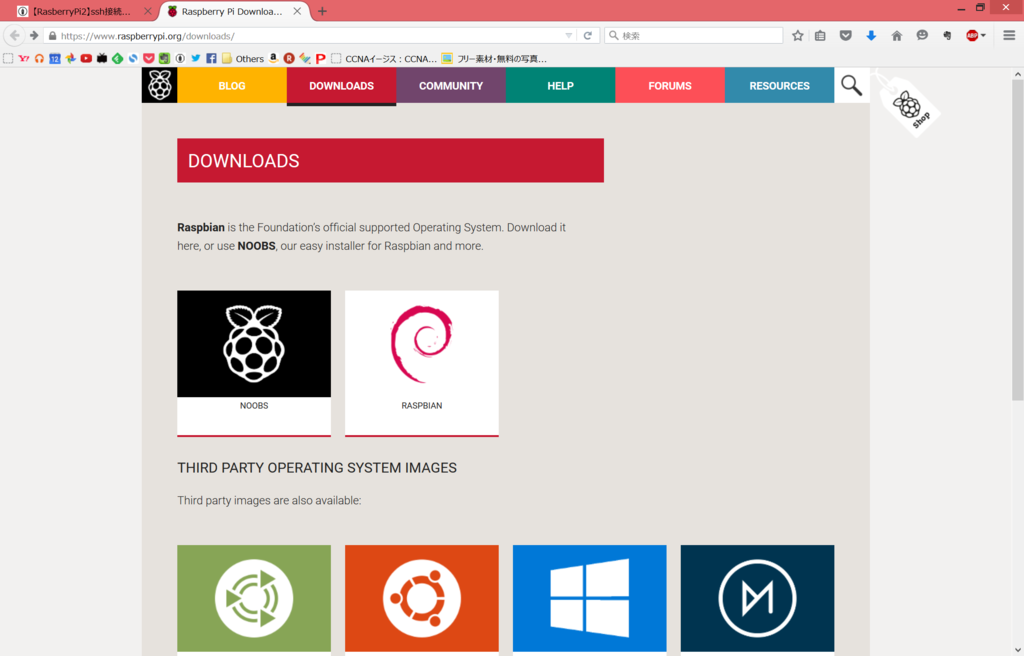The image size is (1024, 656).
Task: Open the OSMC dark blue tile
Action: [x=758, y=599]
